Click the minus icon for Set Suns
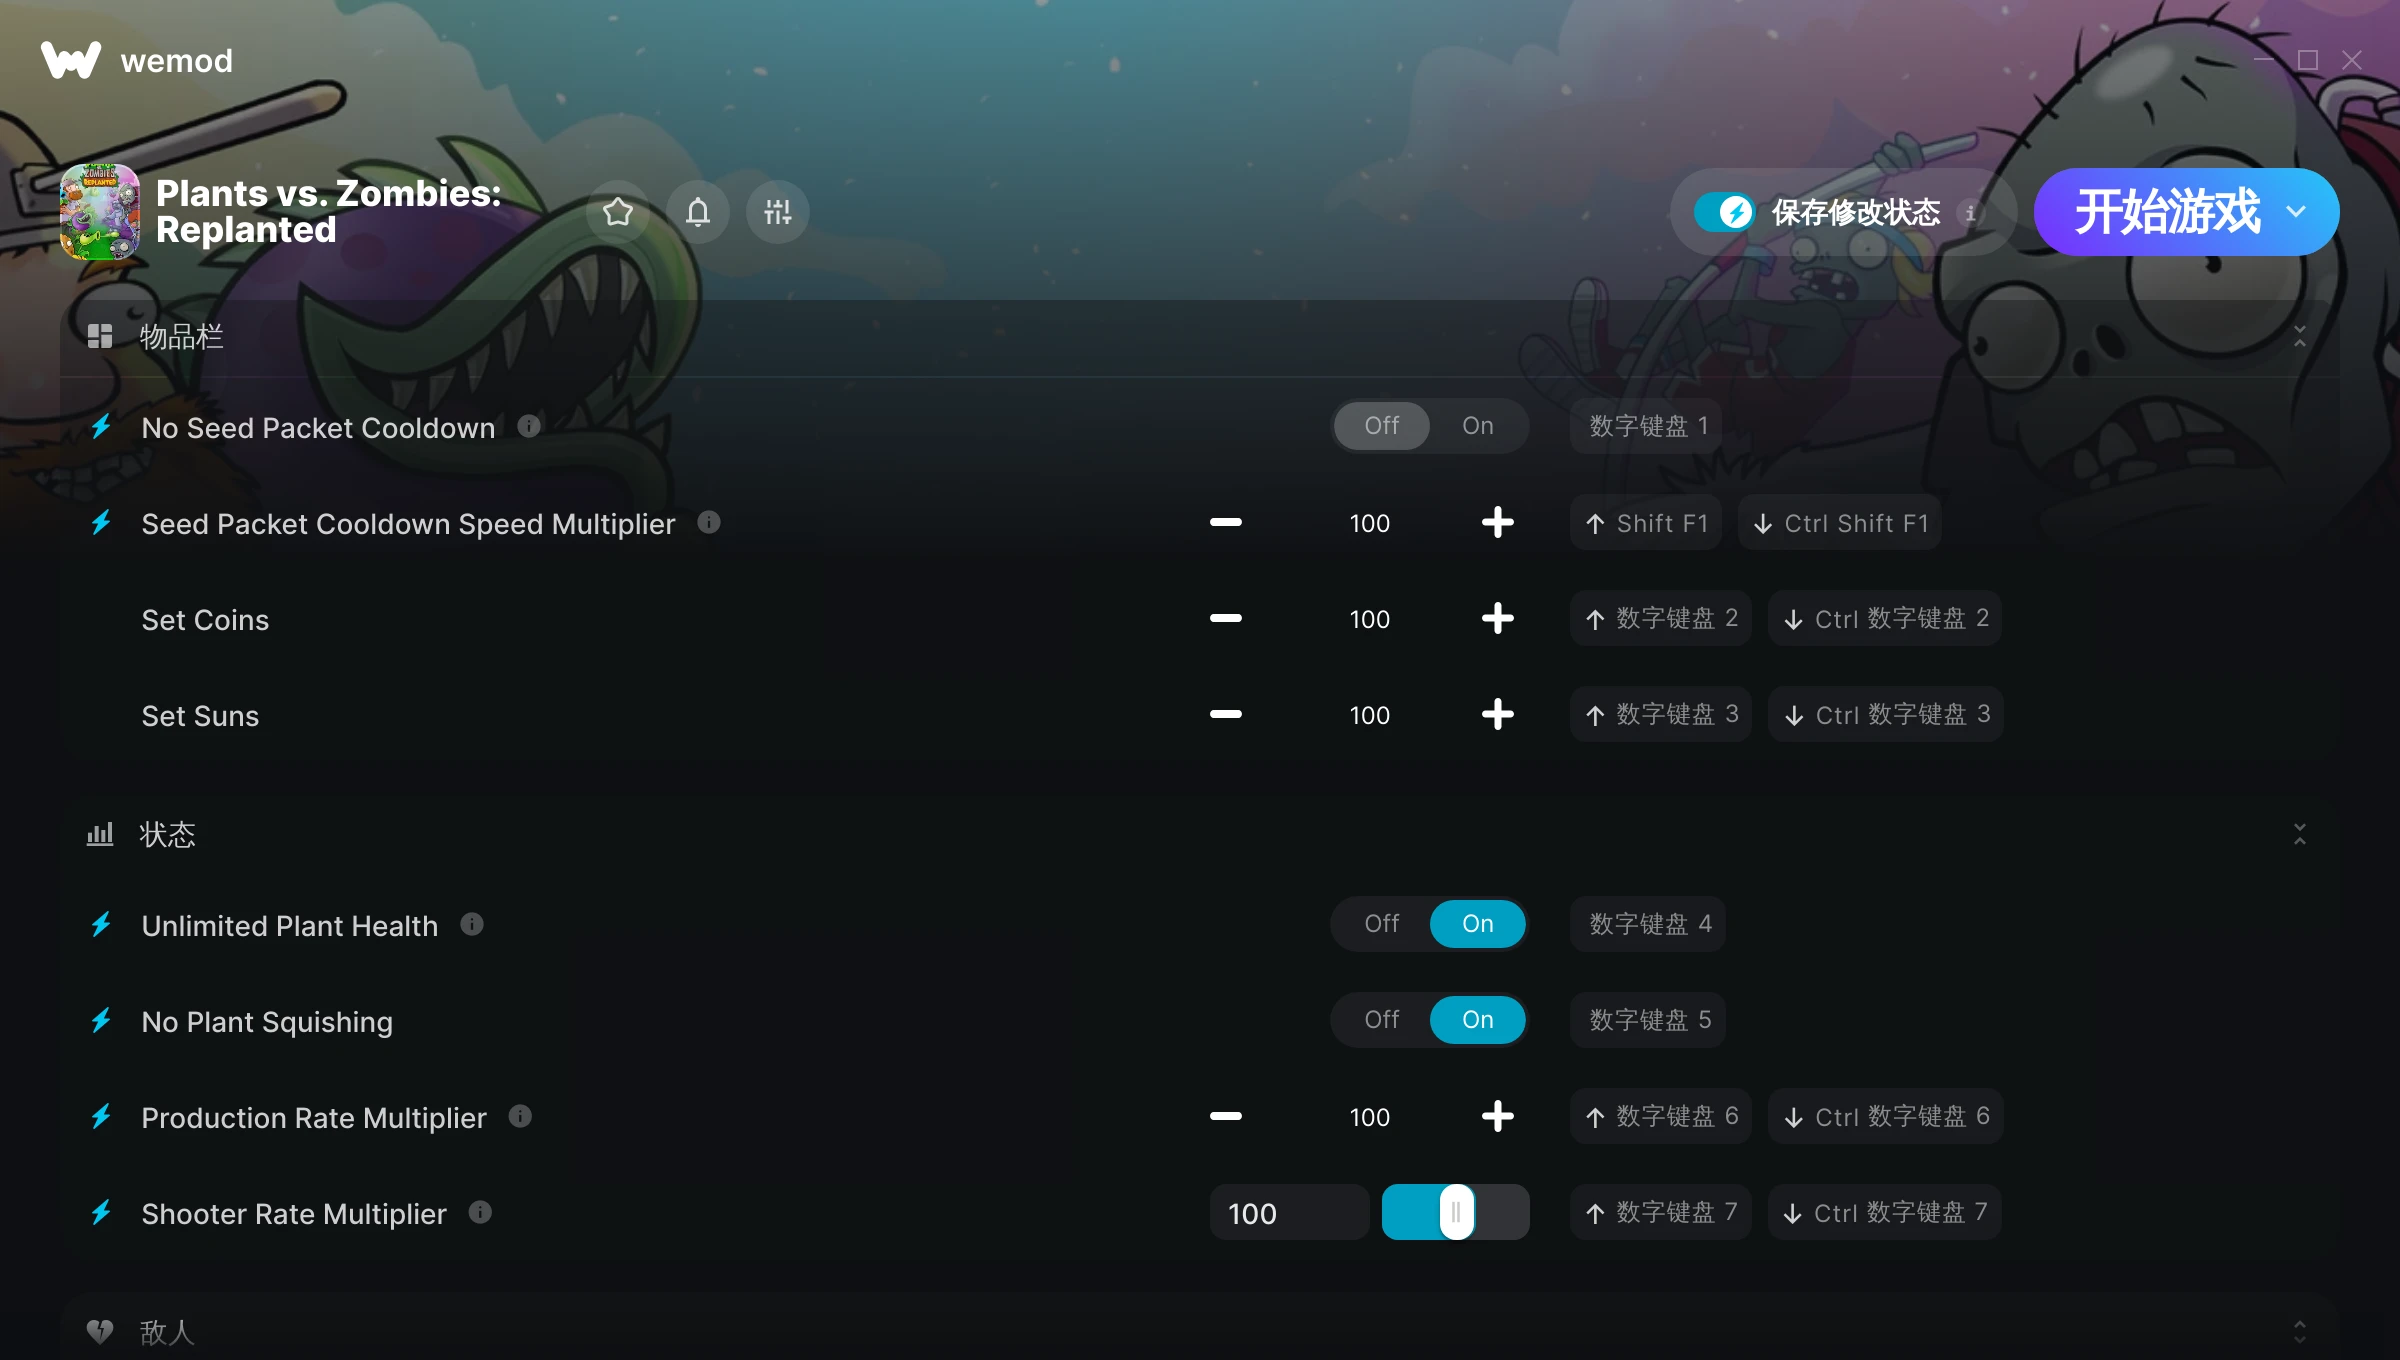Viewport: 2400px width, 1360px height. tap(1226, 715)
